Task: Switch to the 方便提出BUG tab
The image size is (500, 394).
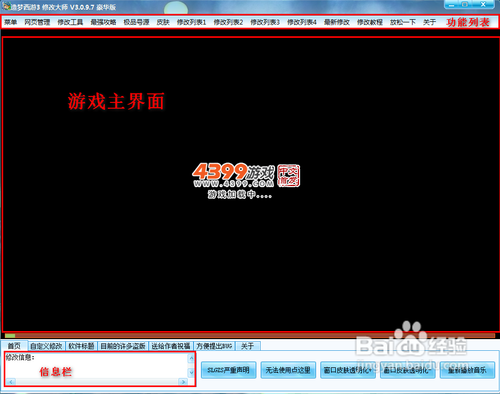Action: coord(214,346)
